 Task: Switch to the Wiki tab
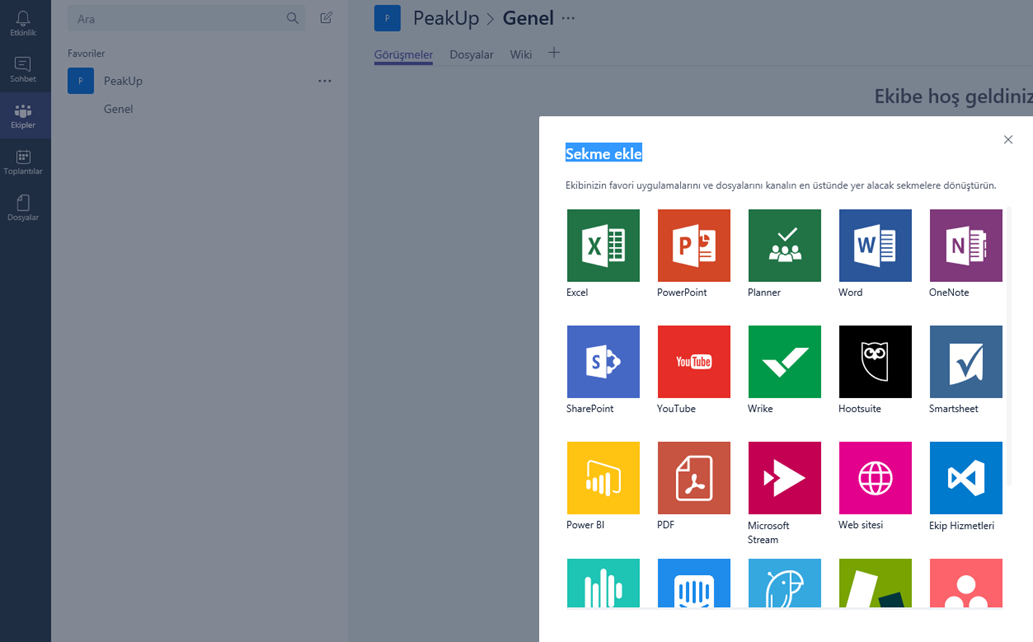(x=520, y=55)
